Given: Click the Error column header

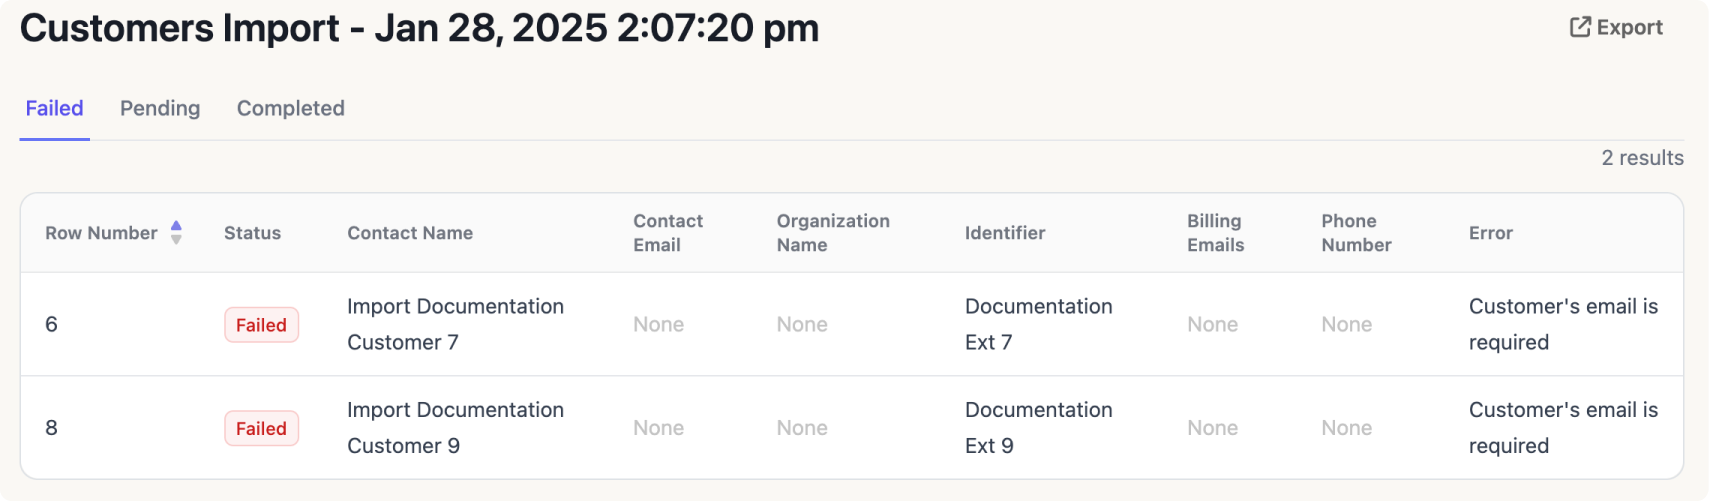Looking at the screenshot, I should click(1490, 233).
